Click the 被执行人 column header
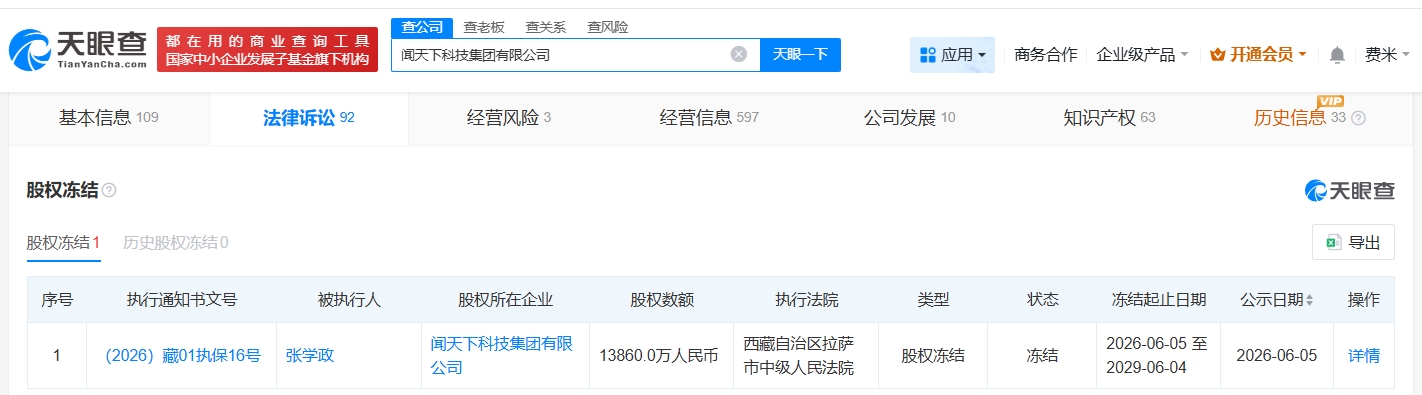 pyautogui.click(x=348, y=300)
